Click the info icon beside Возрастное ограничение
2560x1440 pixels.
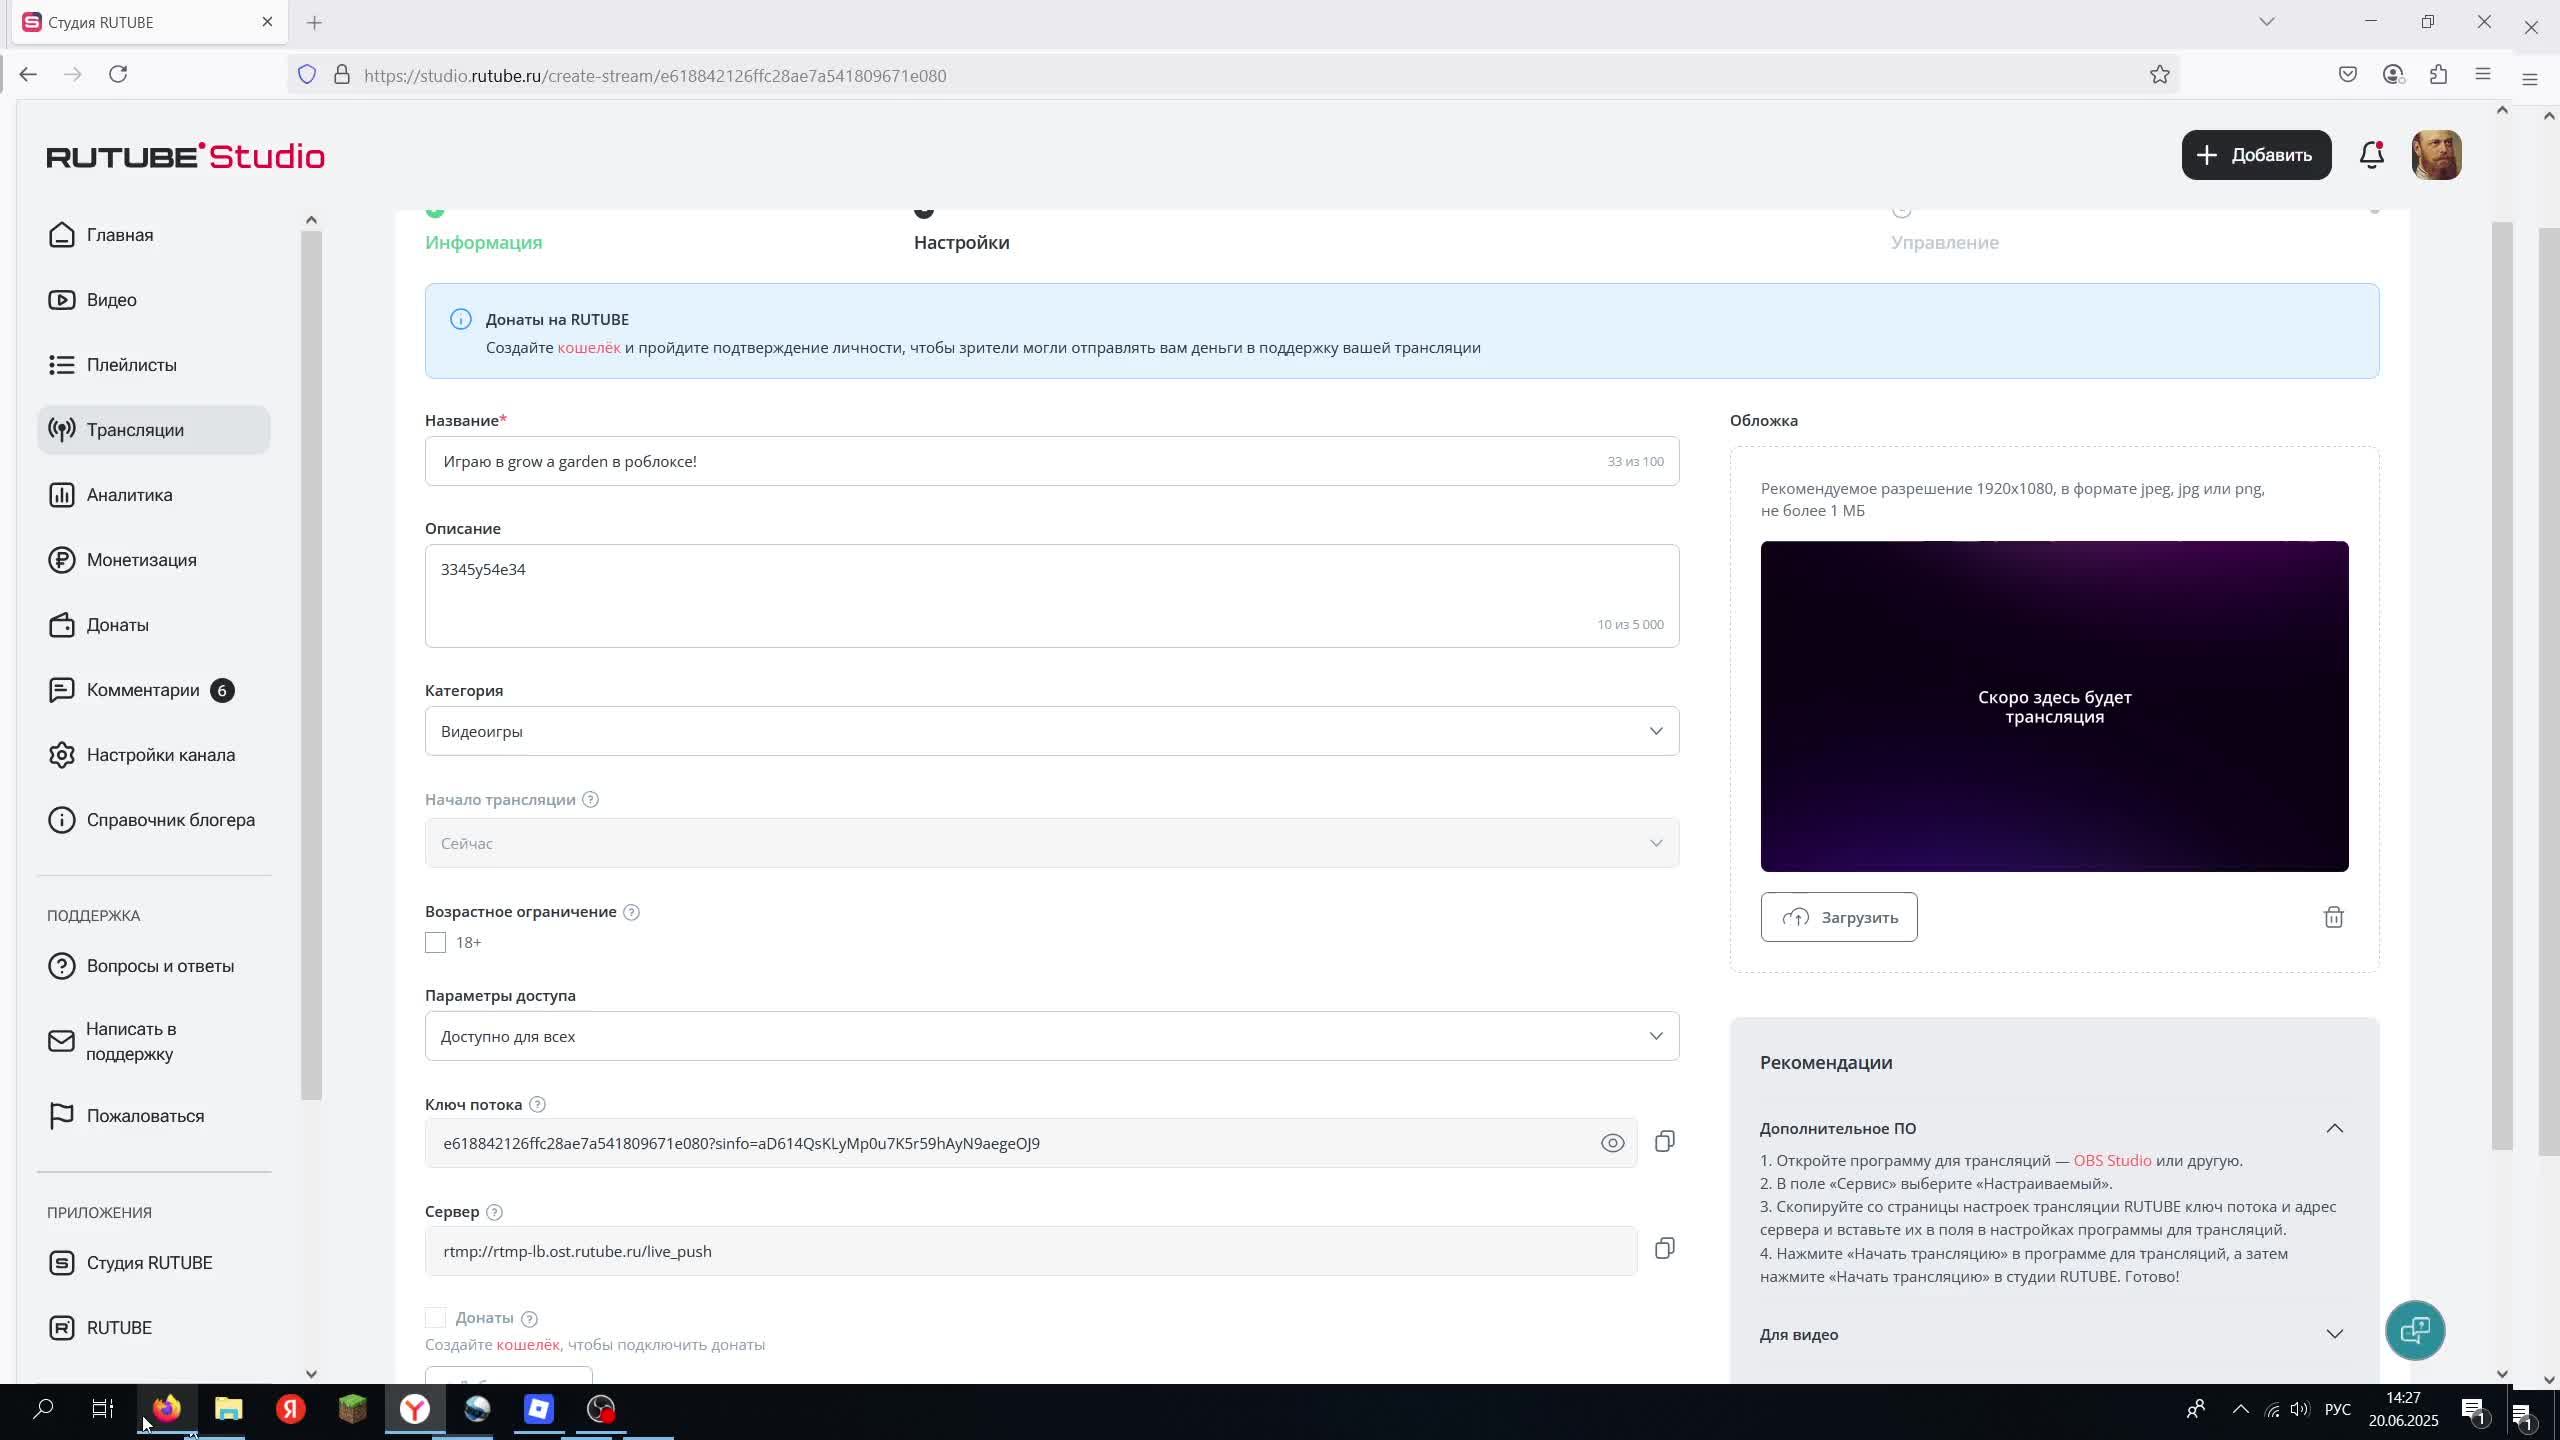click(631, 912)
